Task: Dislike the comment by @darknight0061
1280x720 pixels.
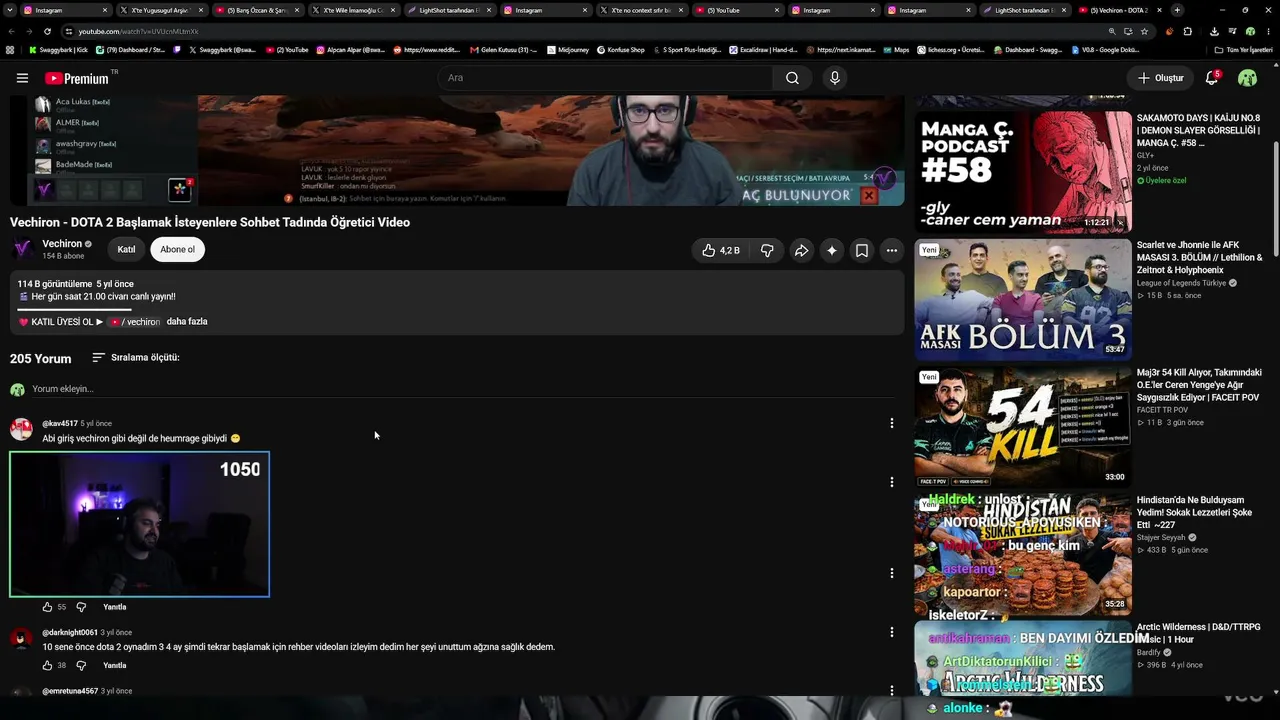Action: (81, 665)
